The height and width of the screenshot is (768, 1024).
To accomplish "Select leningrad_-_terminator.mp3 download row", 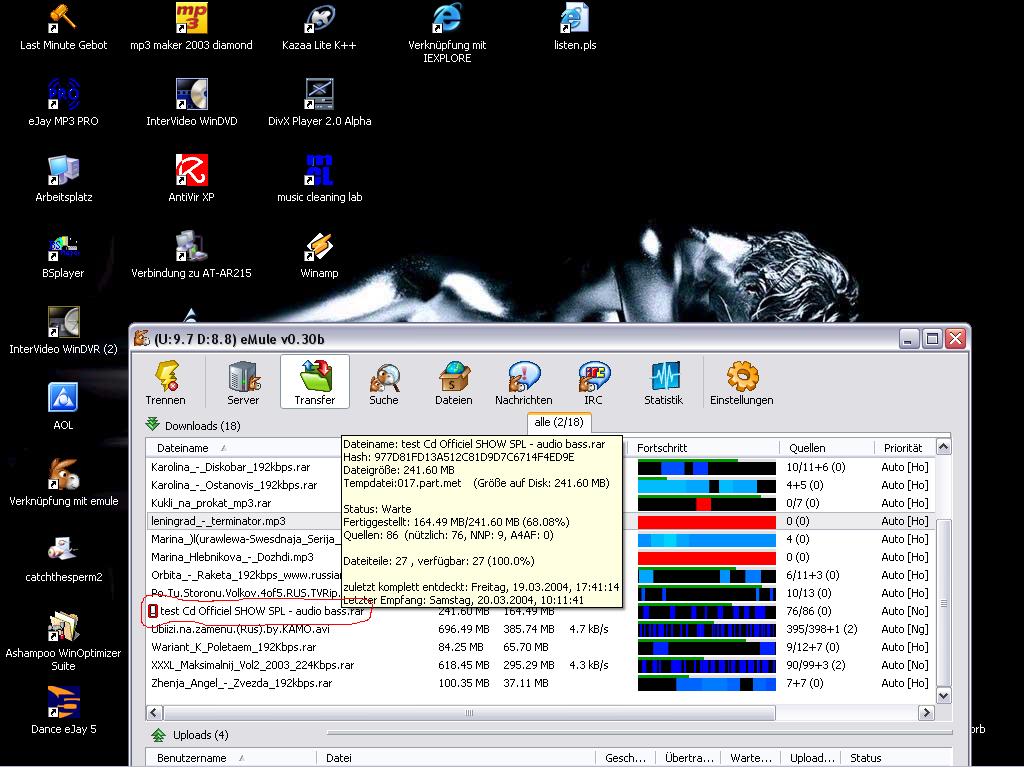I will pos(218,521).
